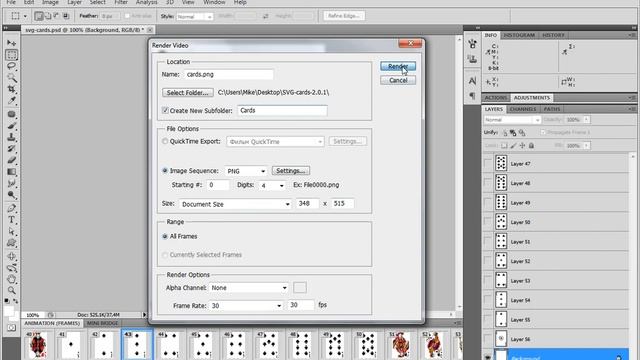Toggle visibility of Layer 53
640x360 pixels.
point(488,280)
